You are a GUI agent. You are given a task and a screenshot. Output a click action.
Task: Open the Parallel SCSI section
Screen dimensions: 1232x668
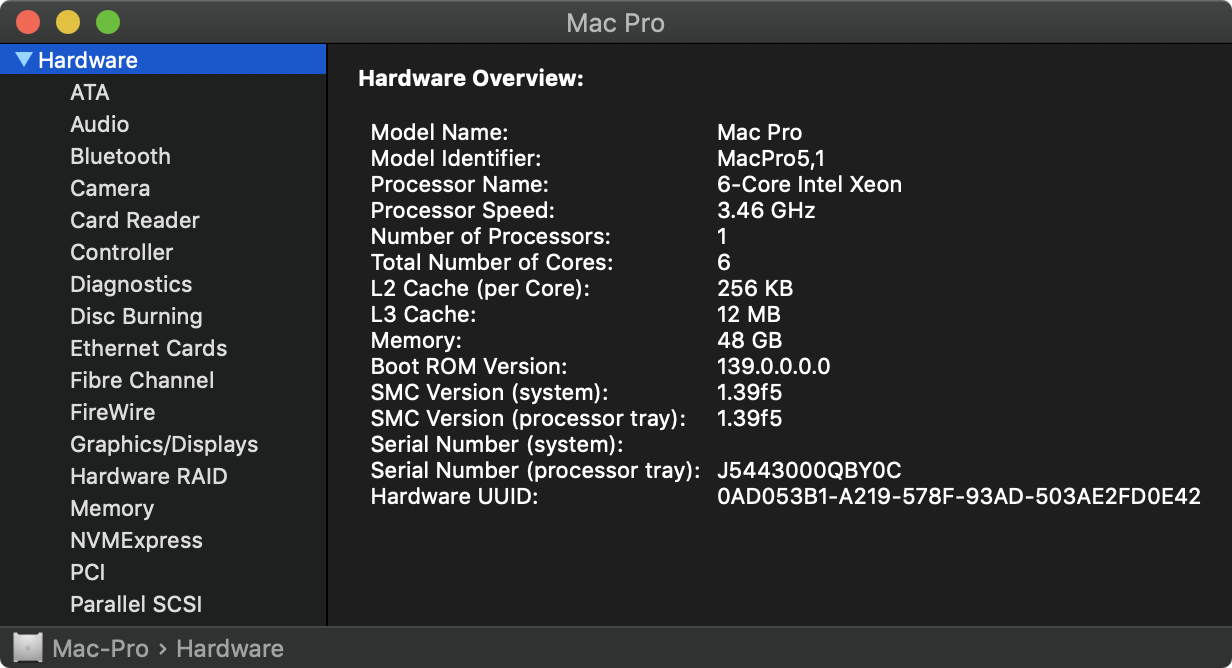click(x=136, y=604)
